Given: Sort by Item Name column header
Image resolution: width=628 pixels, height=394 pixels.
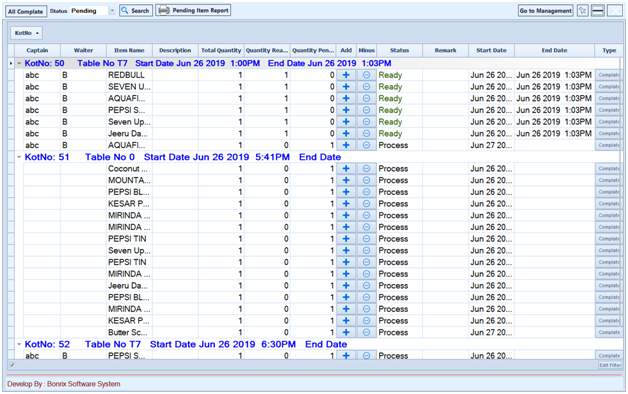Looking at the screenshot, I should [x=129, y=50].
